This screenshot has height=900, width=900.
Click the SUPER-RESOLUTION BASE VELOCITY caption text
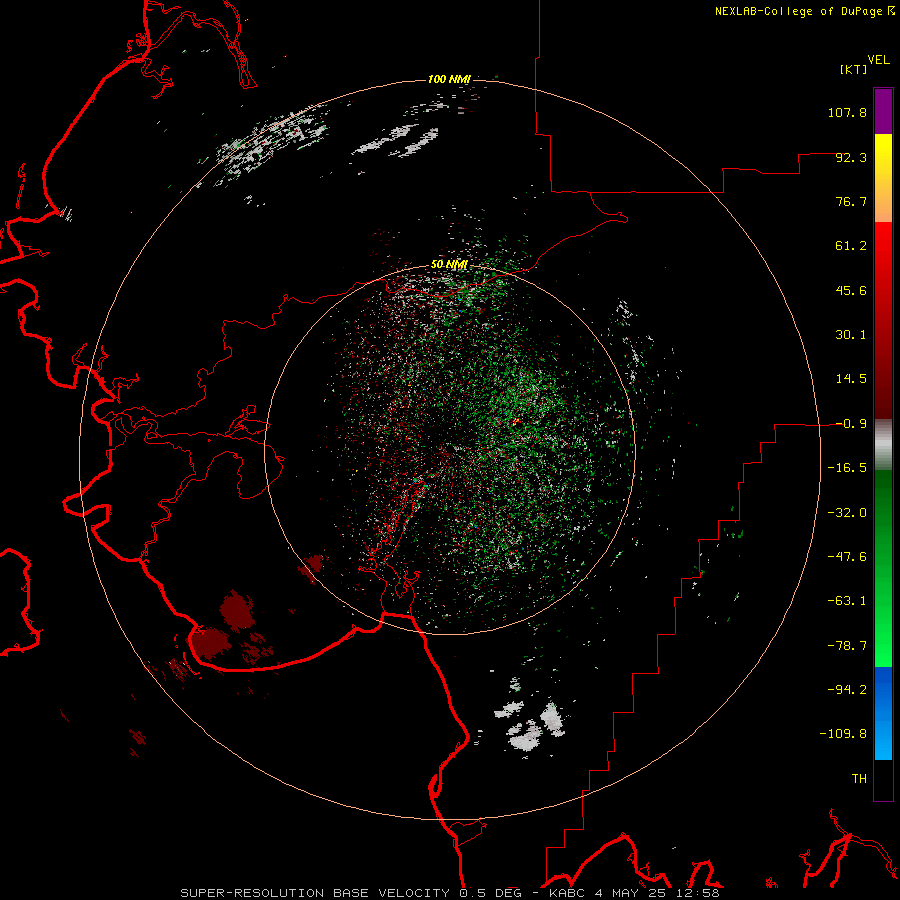(315, 893)
